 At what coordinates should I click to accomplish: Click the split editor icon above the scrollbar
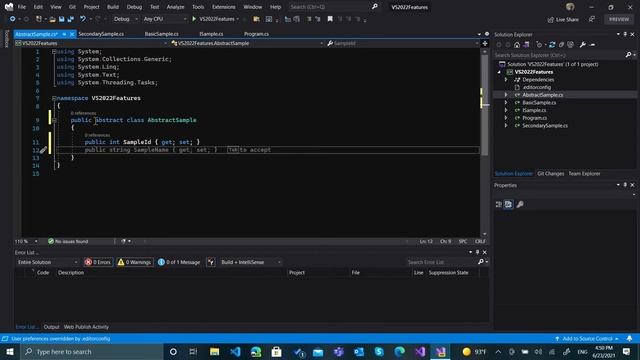pos(485,43)
